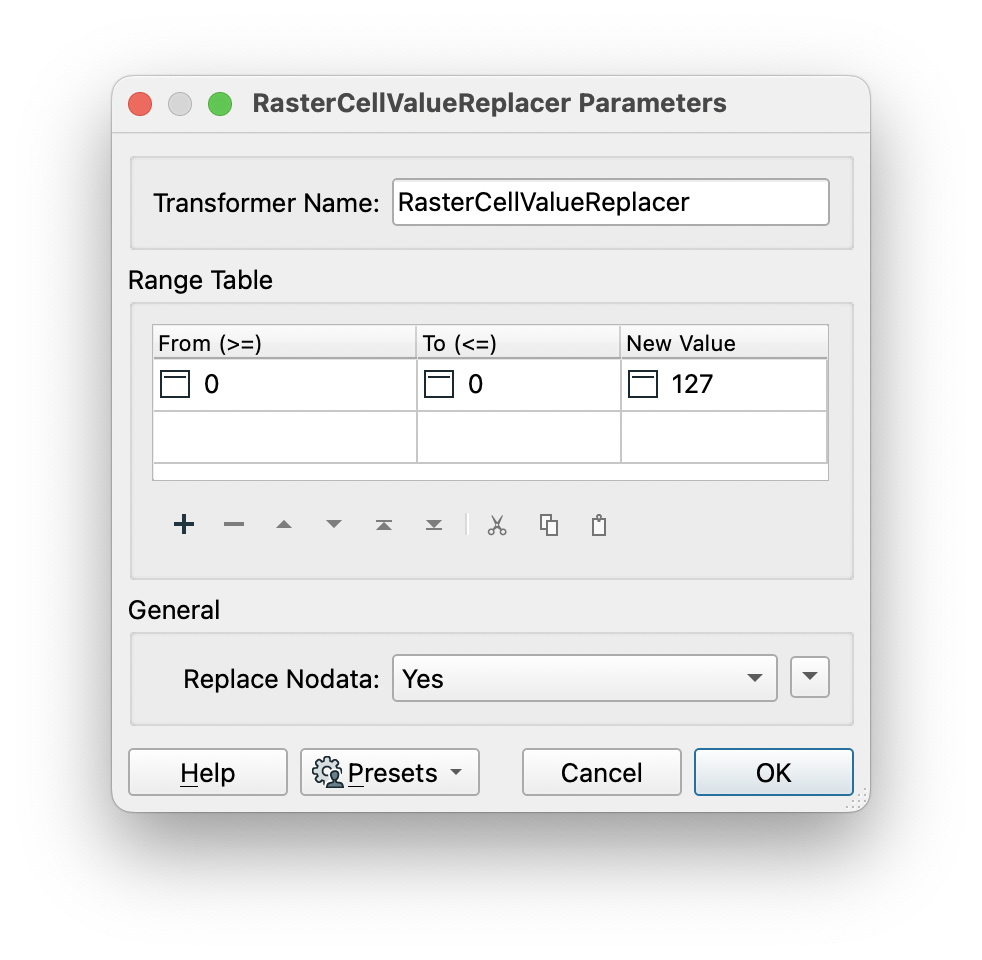Move the selected row to the bottom
Viewport: 982px width, 960px height.
(x=433, y=524)
